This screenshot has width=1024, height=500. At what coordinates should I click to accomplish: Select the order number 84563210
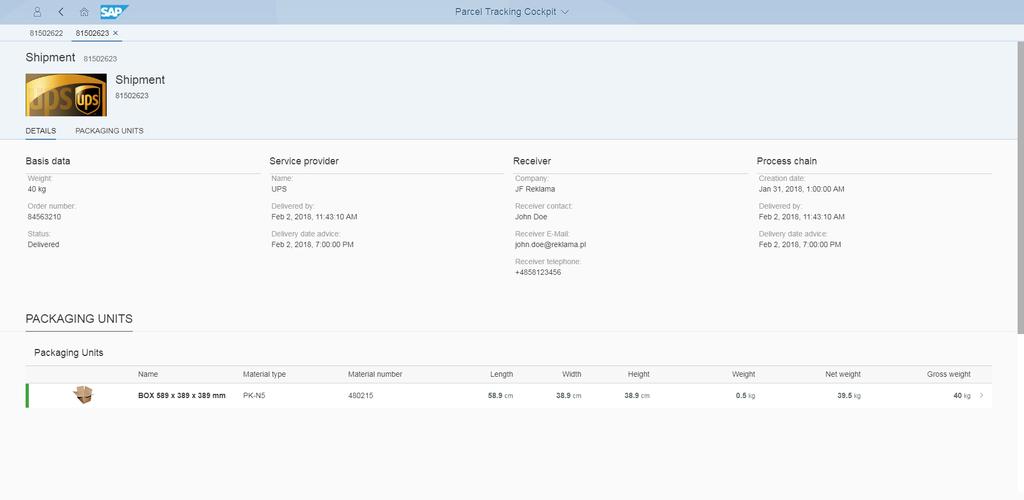(x=44, y=217)
